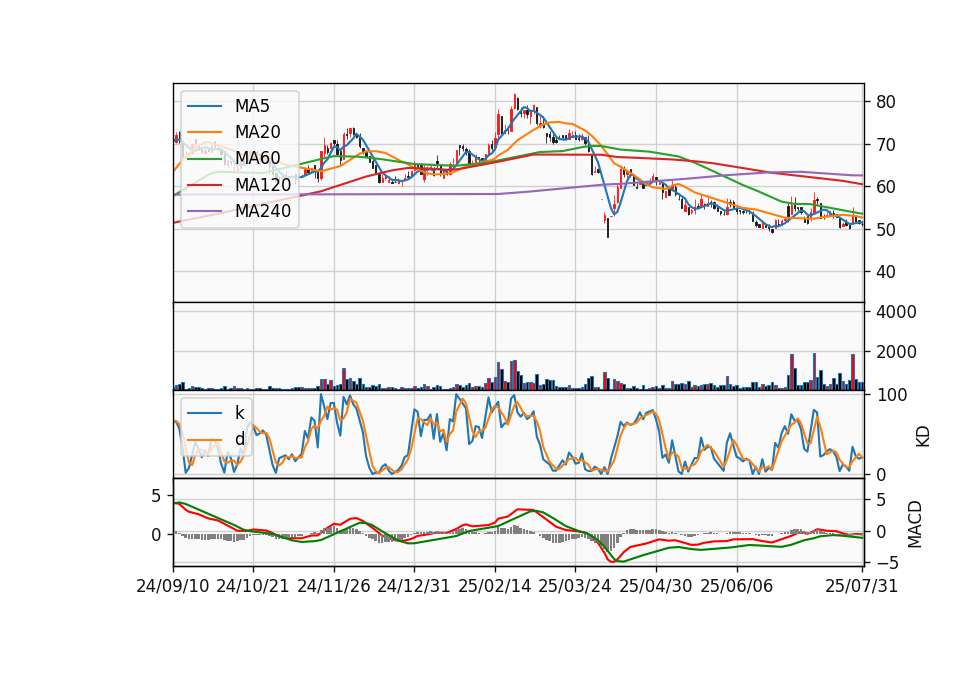Screen dimensions: 960x690
Task: Click the MA20 legend label
Action: coord(257,132)
